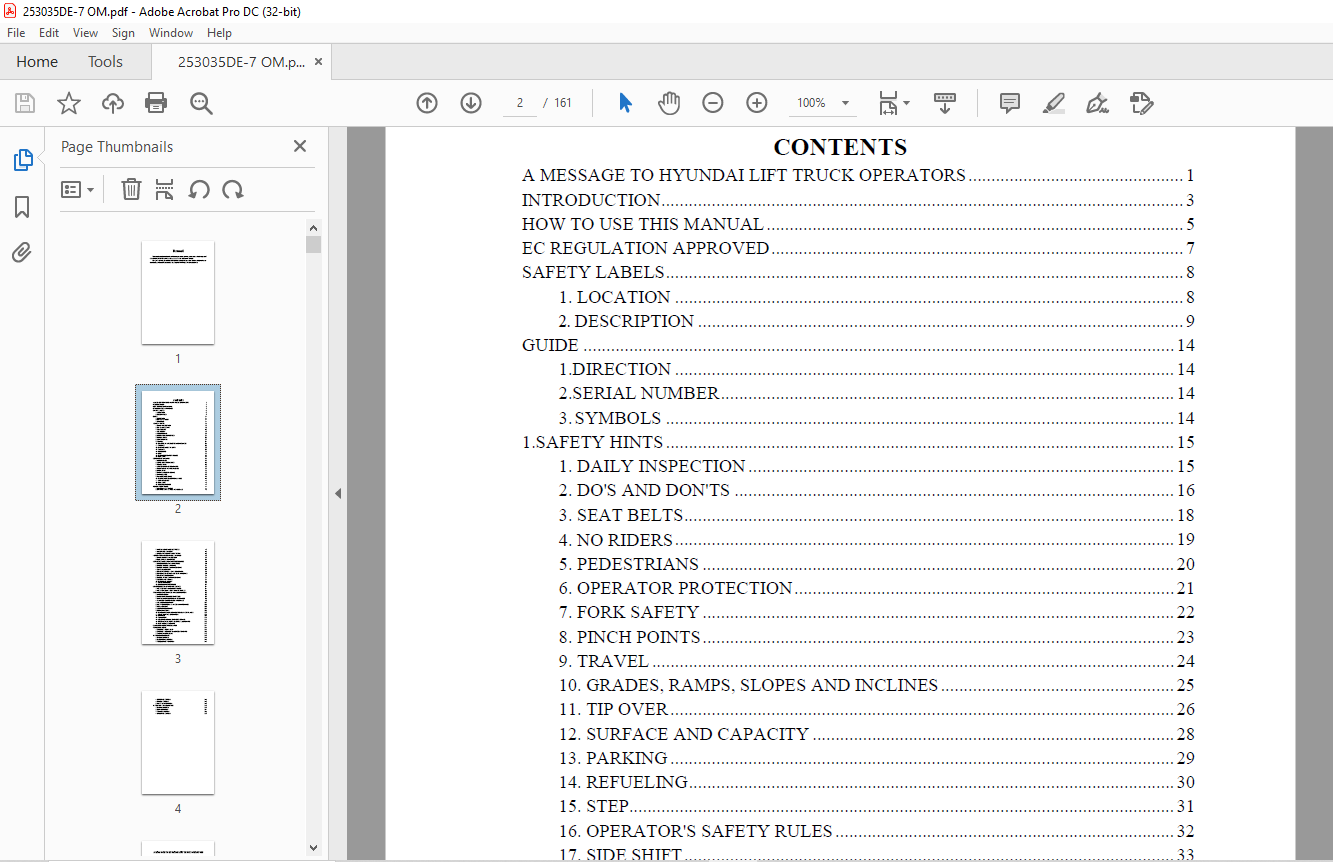Close the 253035DE-7 OM.pdf tab
Image resolution: width=1333 pixels, height=862 pixels.
pos(319,62)
